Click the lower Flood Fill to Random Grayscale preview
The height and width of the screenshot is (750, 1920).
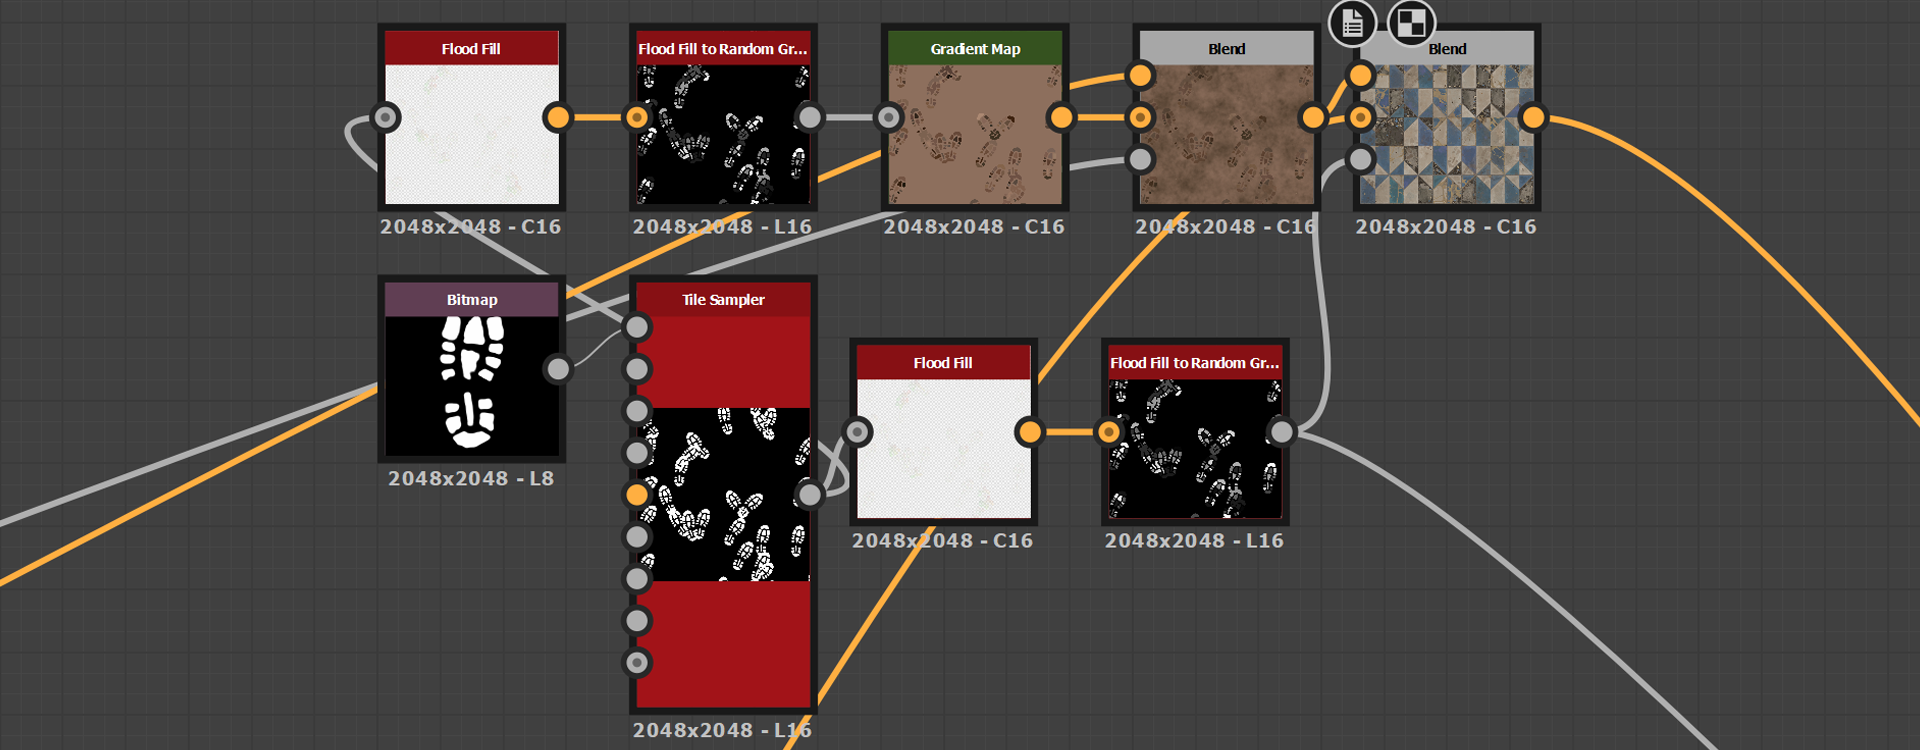pyautogui.click(x=1195, y=449)
